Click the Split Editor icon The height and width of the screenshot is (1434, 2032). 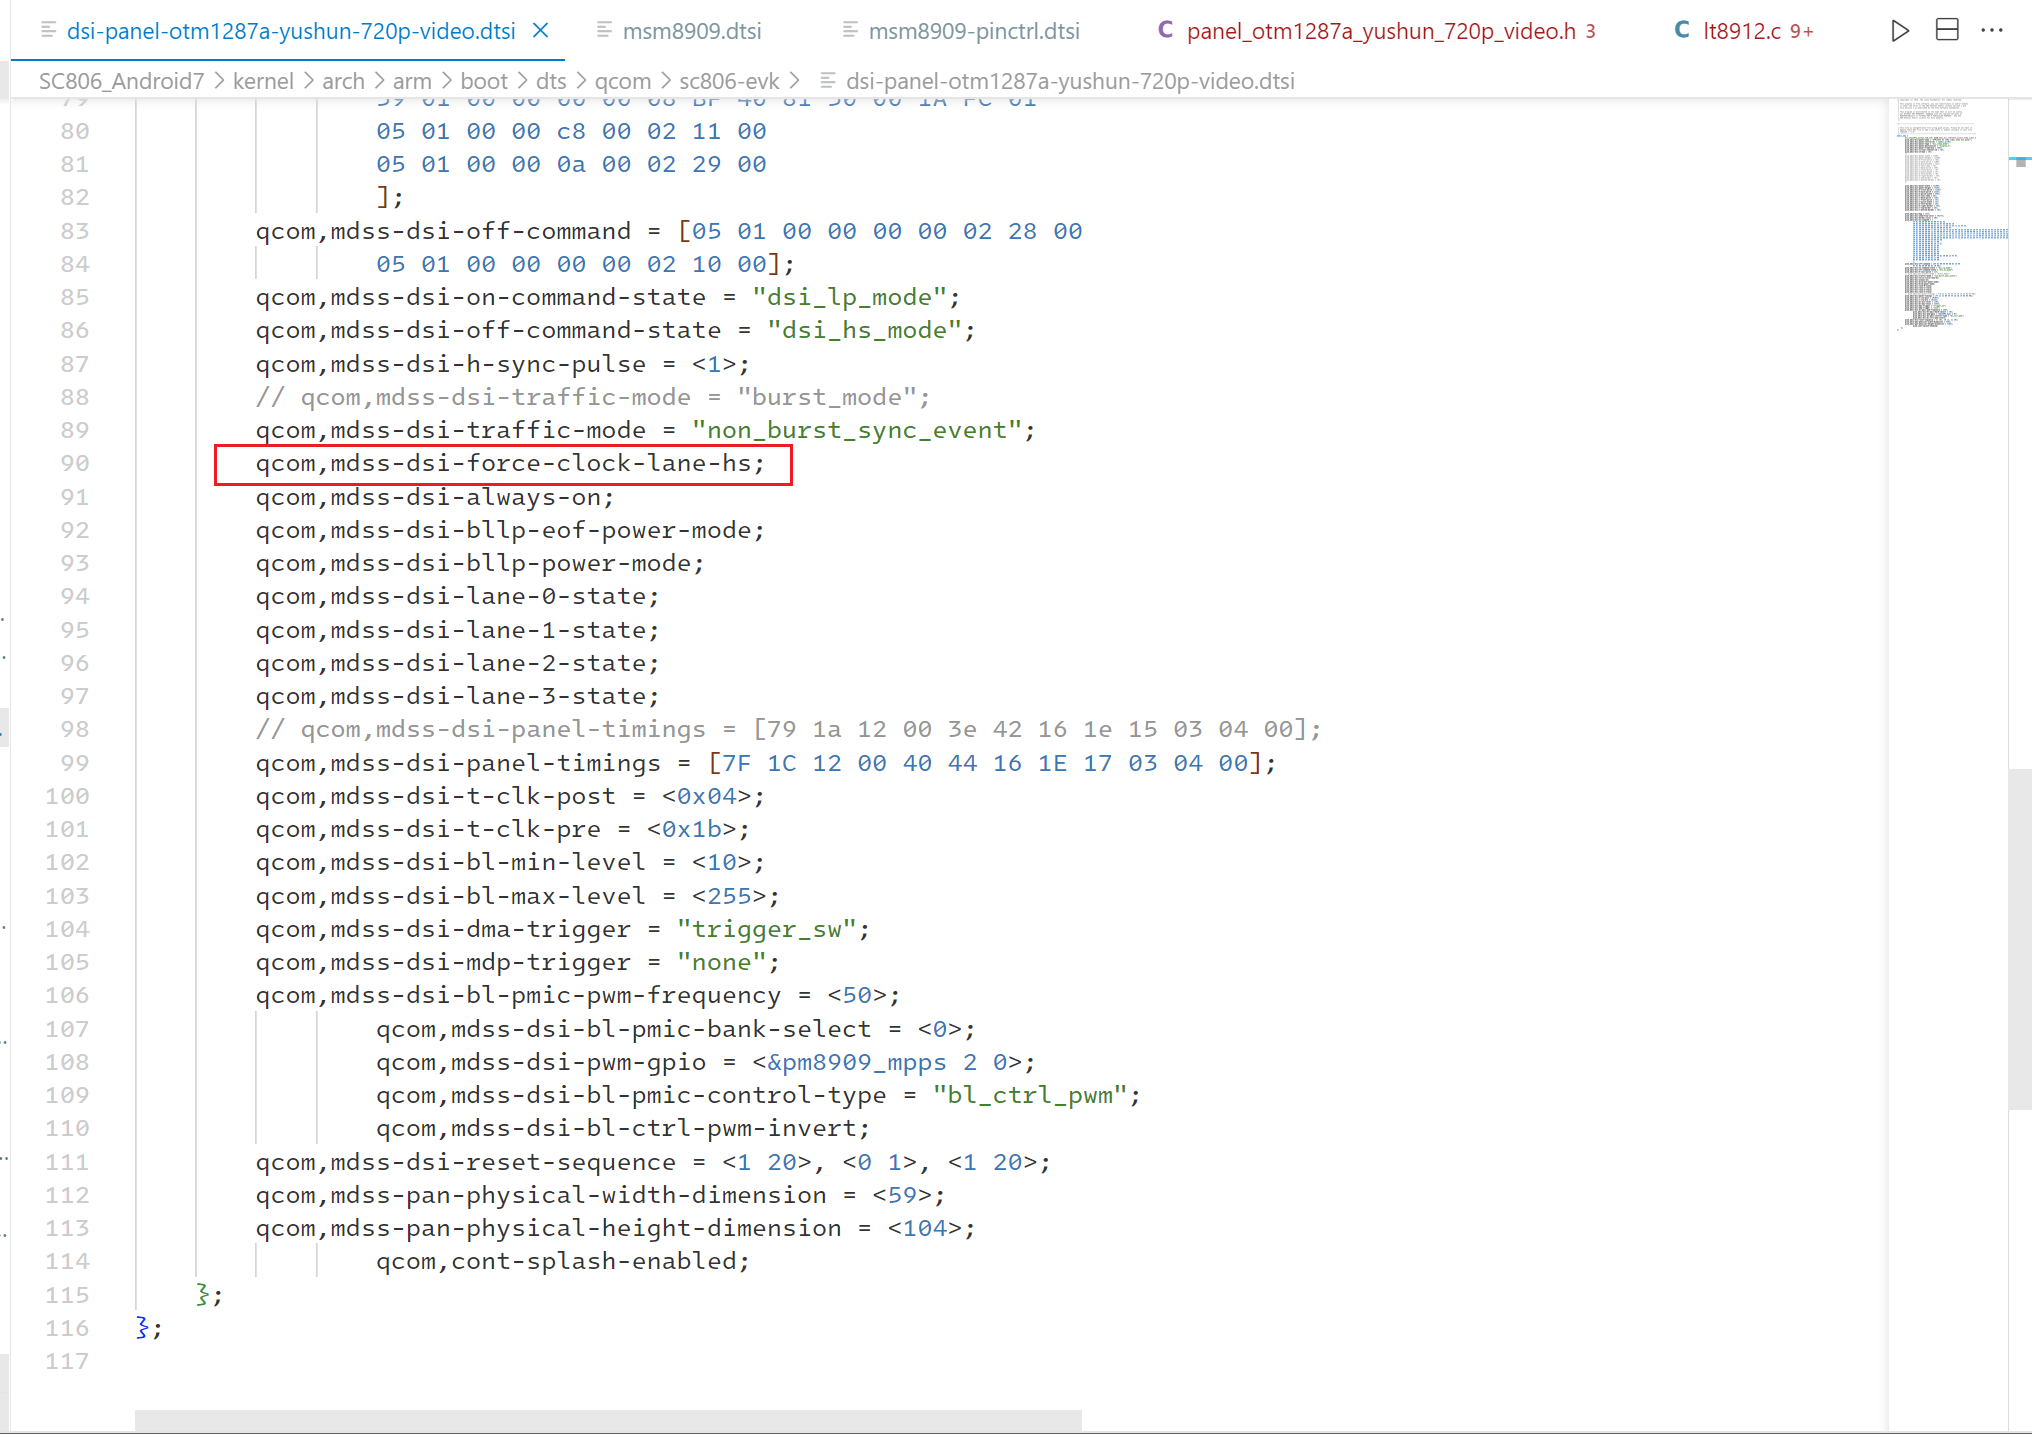point(1947,30)
